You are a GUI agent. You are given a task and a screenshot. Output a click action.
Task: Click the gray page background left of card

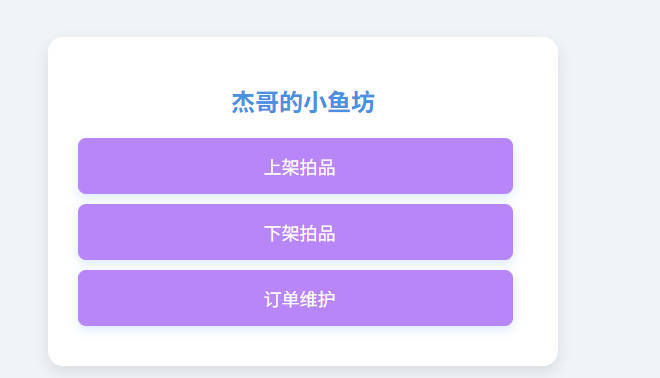24,189
